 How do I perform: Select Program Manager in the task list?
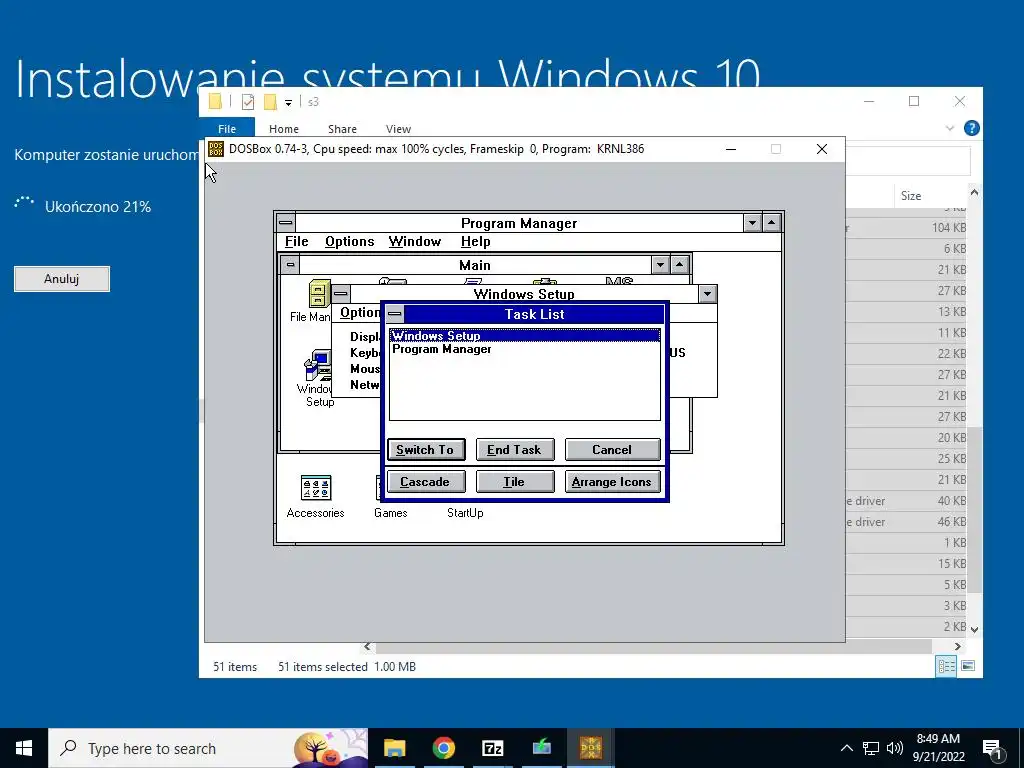click(524, 349)
